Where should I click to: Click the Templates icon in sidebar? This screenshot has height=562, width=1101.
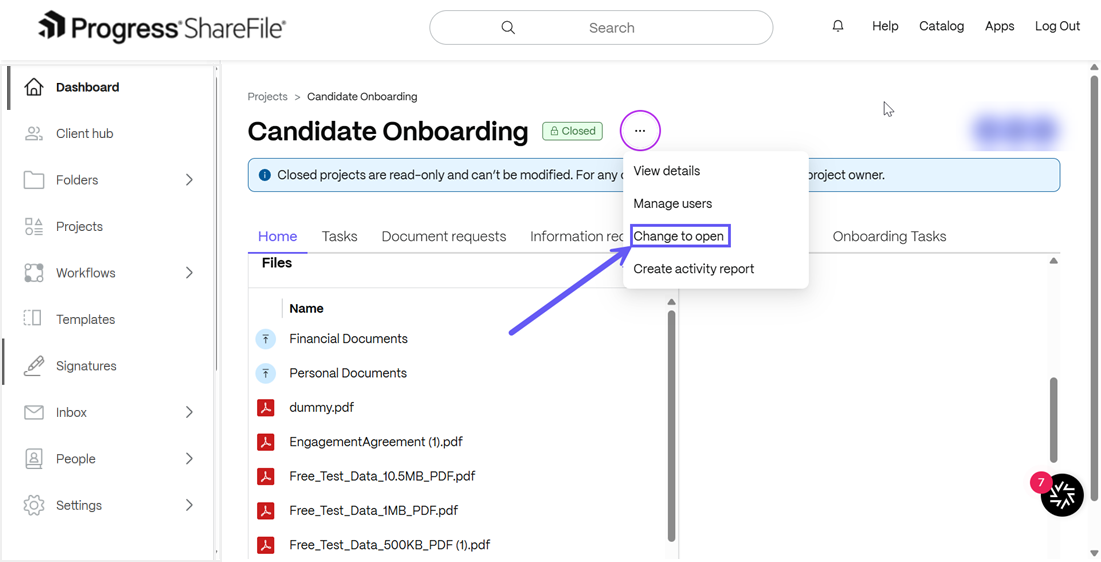click(33, 319)
